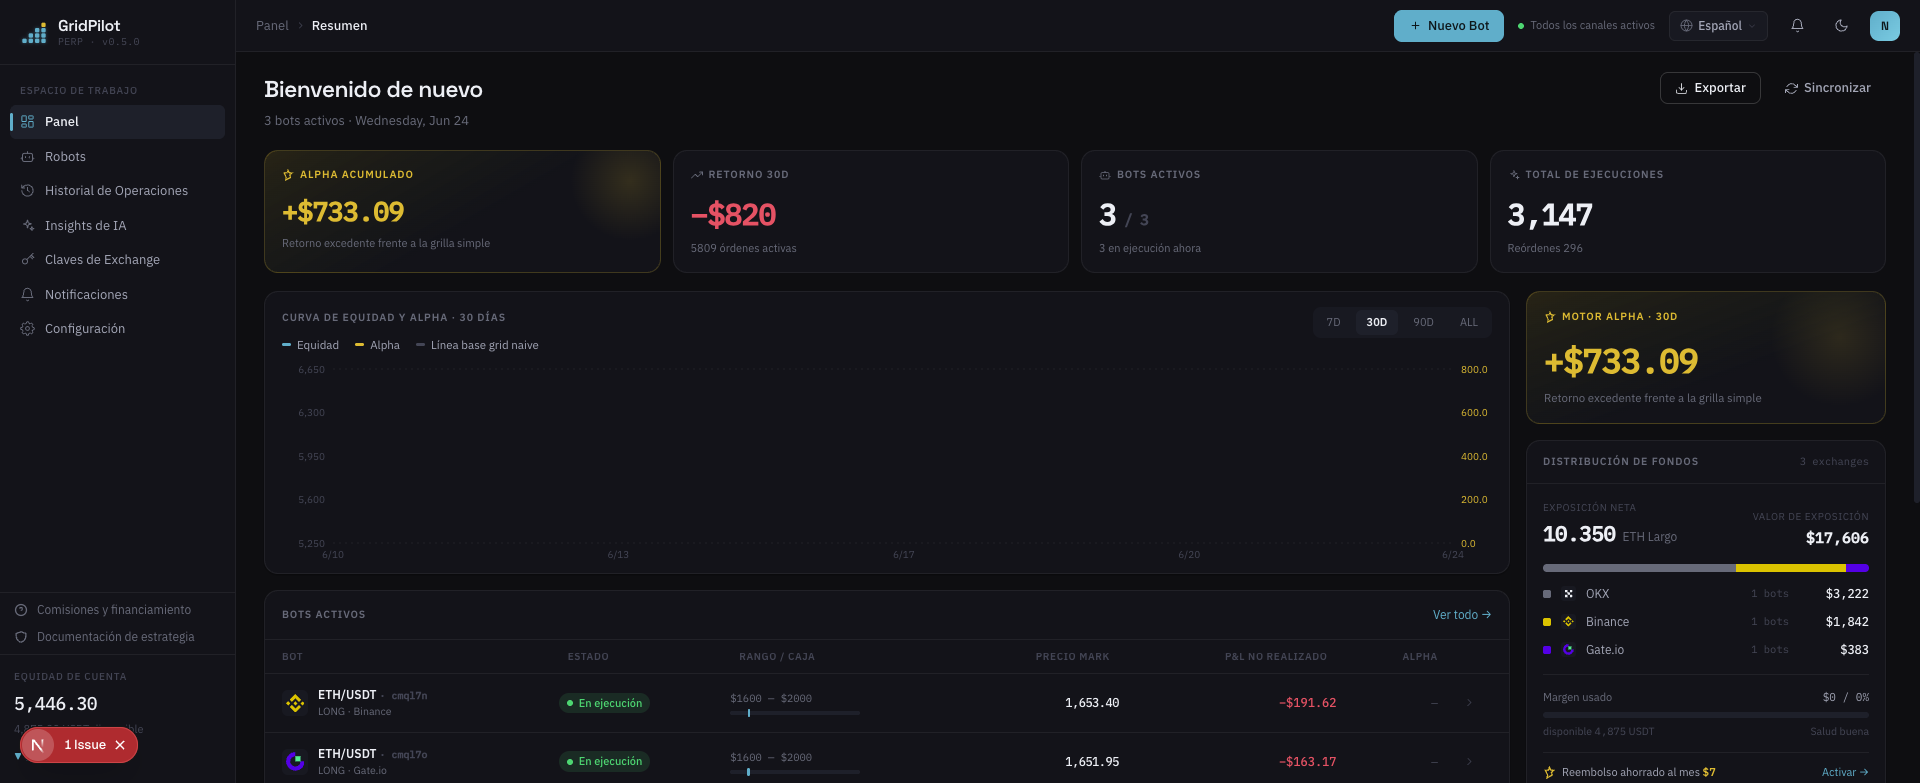Image resolution: width=1920 pixels, height=783 pixels.
Task: Click the $17,606 exposure value
Action: (1837, 538)
